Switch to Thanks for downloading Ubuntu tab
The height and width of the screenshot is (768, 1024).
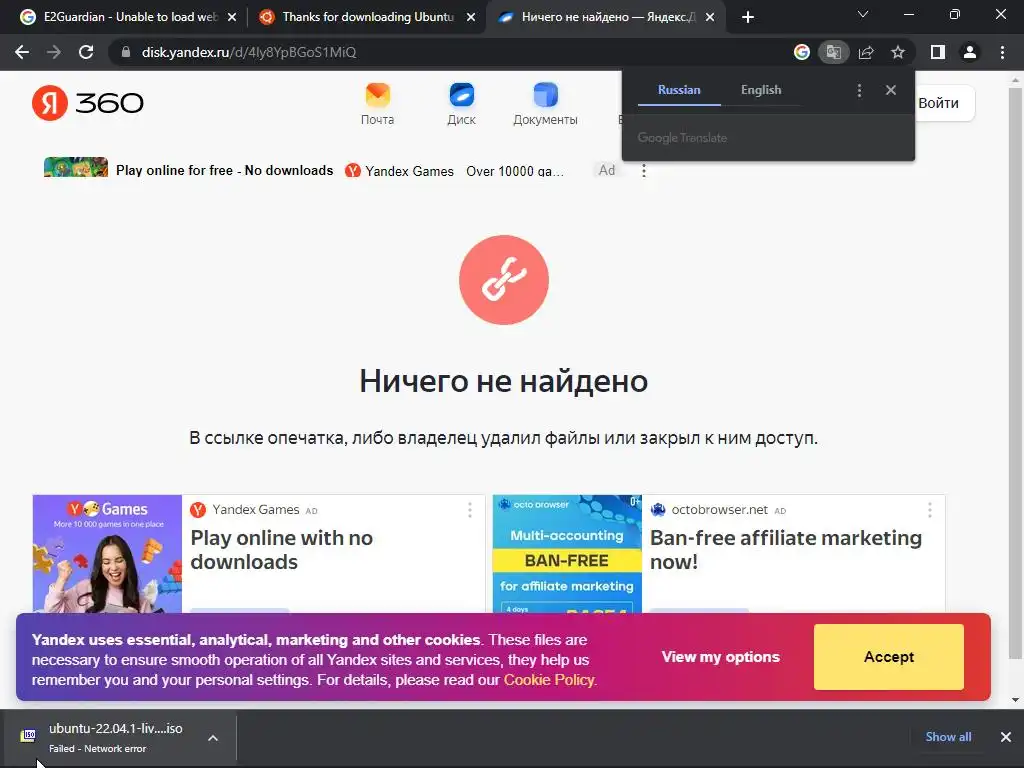[367, 17]
